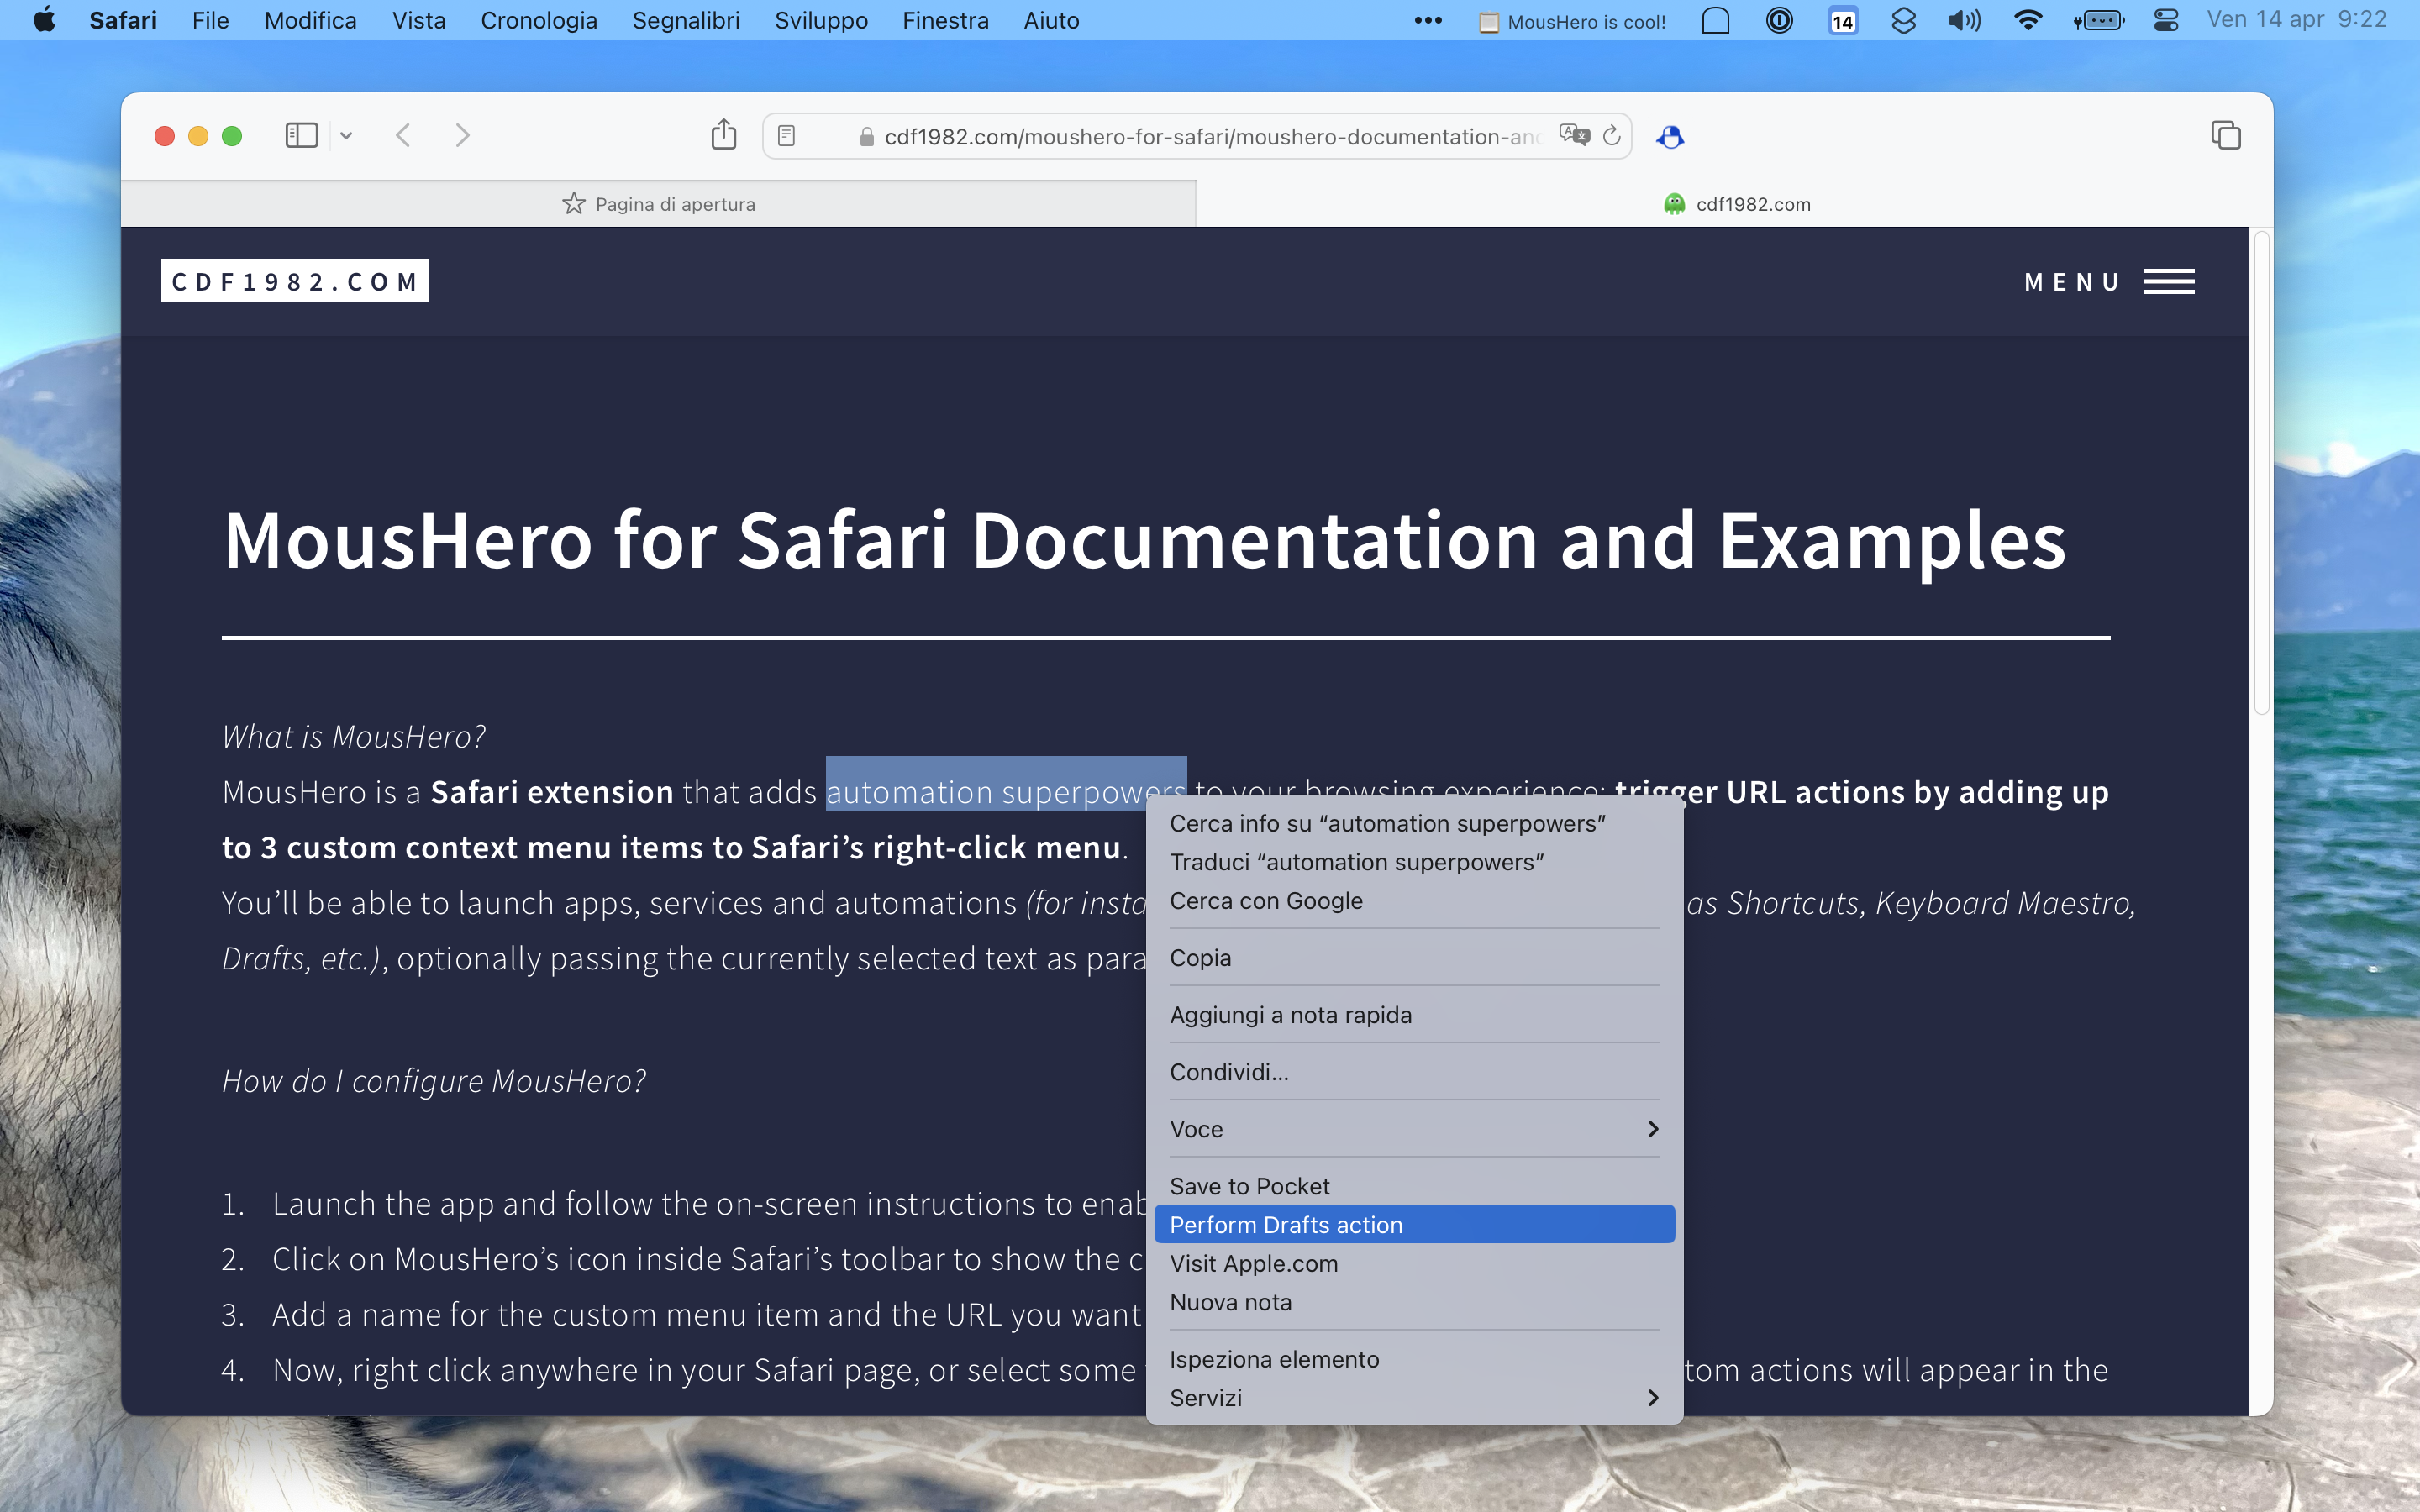Click the CDF1982.COM site logo
This screenshot has width=2420, height=1512.
[x=295, y=281]
